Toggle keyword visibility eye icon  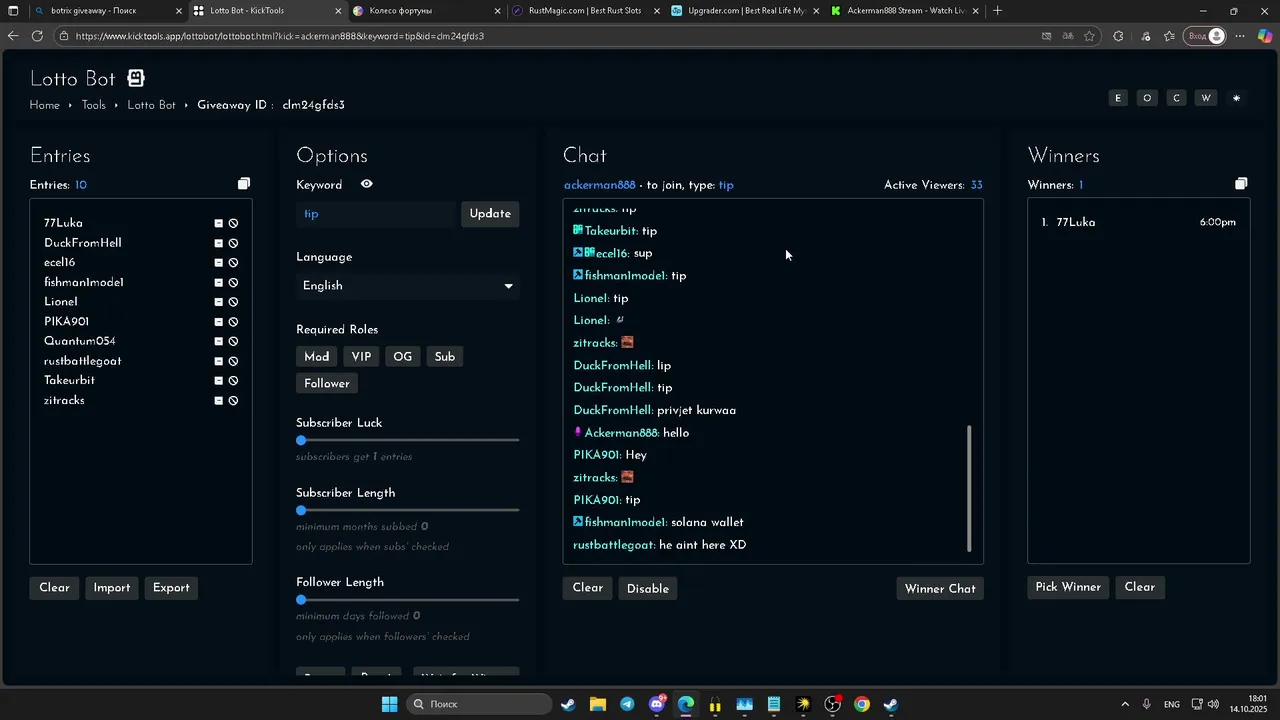(367, 184)
